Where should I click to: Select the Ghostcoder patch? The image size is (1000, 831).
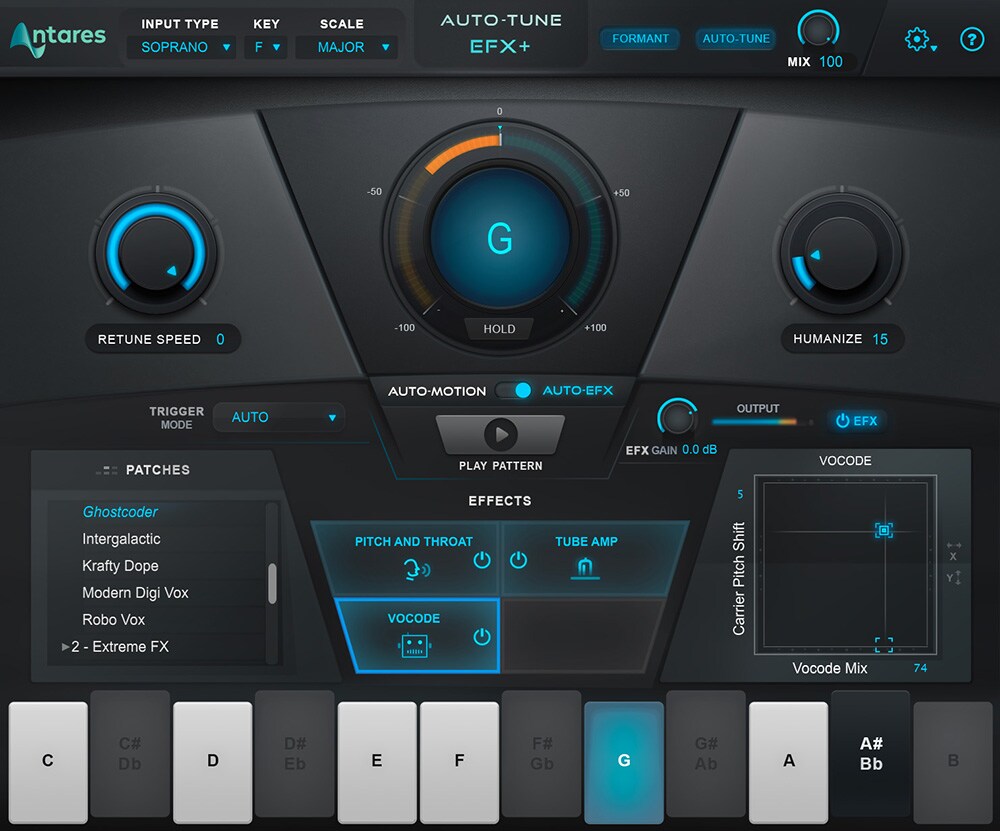pyautogui.click(x=120, y=512)
